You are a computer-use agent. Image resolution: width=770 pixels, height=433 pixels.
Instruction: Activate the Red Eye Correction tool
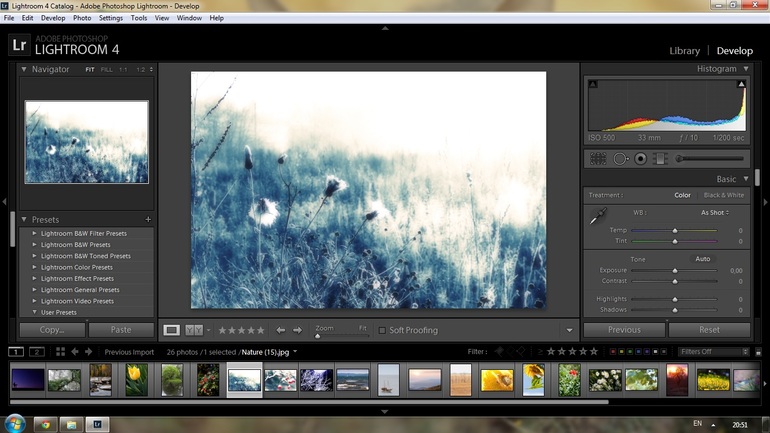click(x=641, y=159)
